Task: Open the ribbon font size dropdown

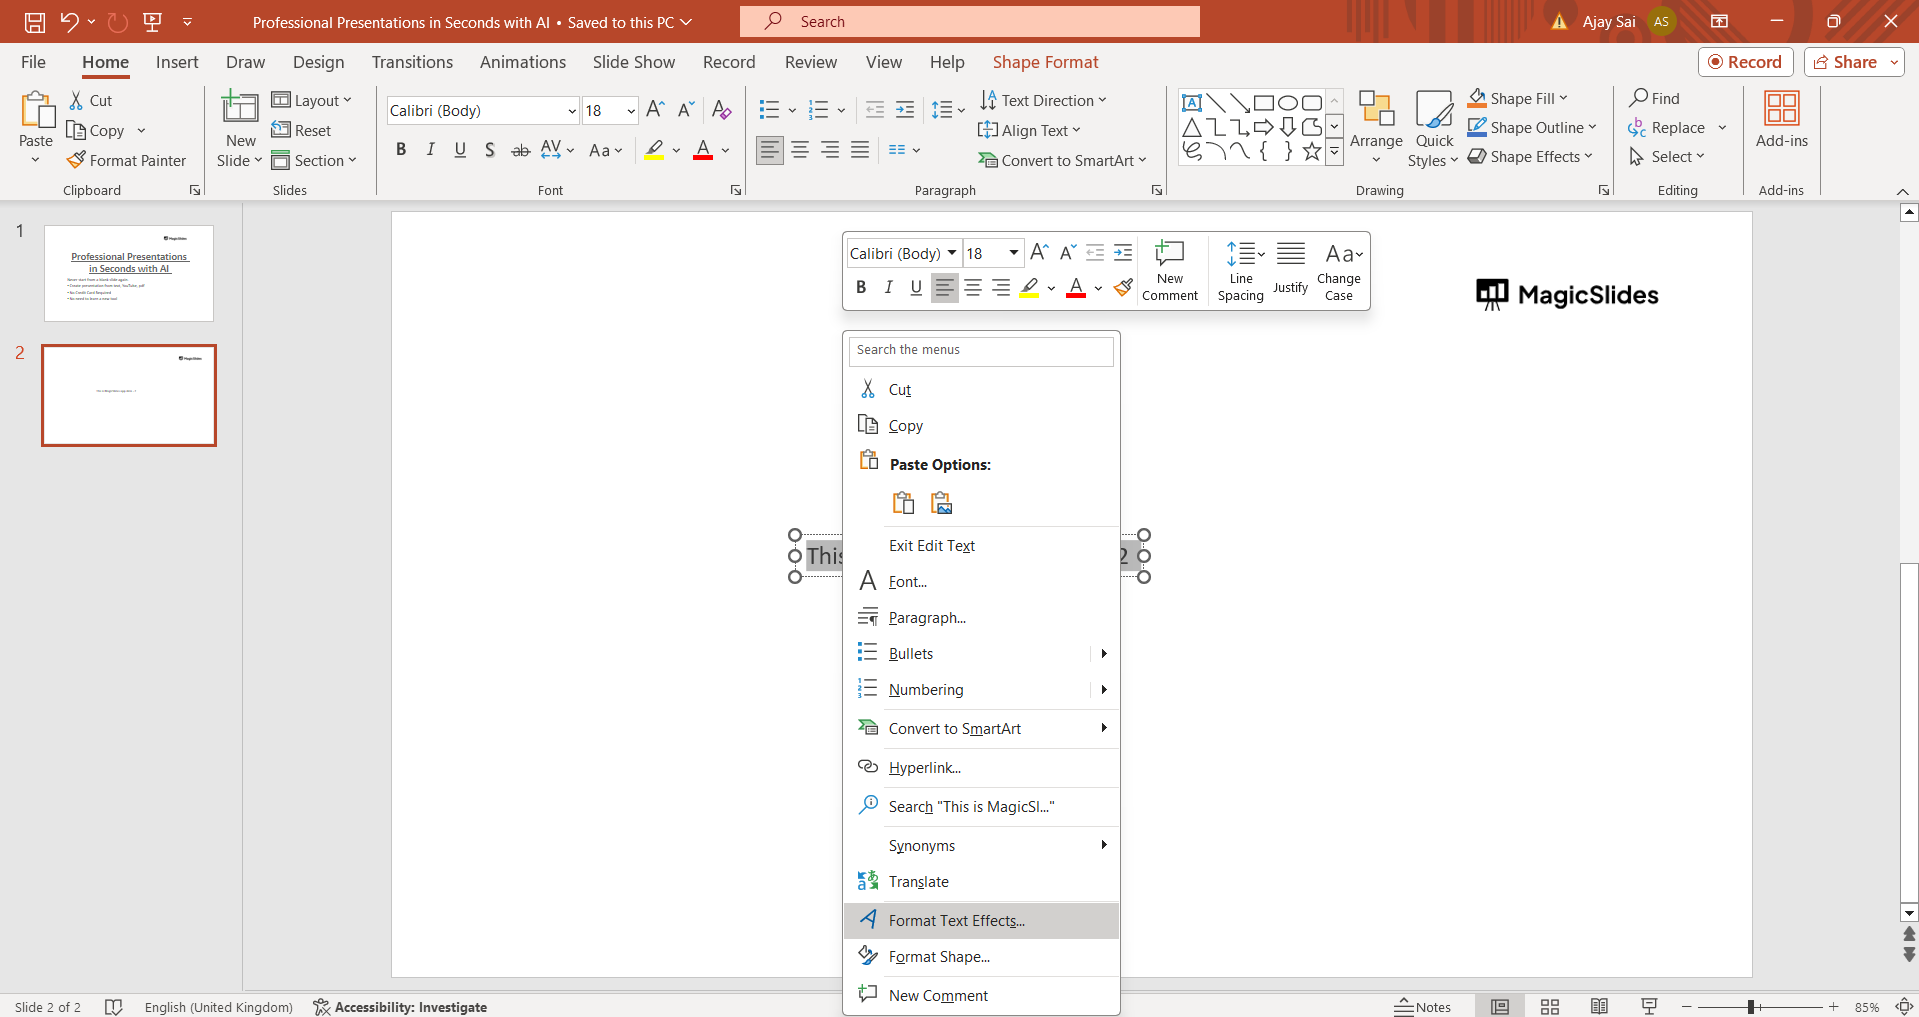Action: point(630,111)
